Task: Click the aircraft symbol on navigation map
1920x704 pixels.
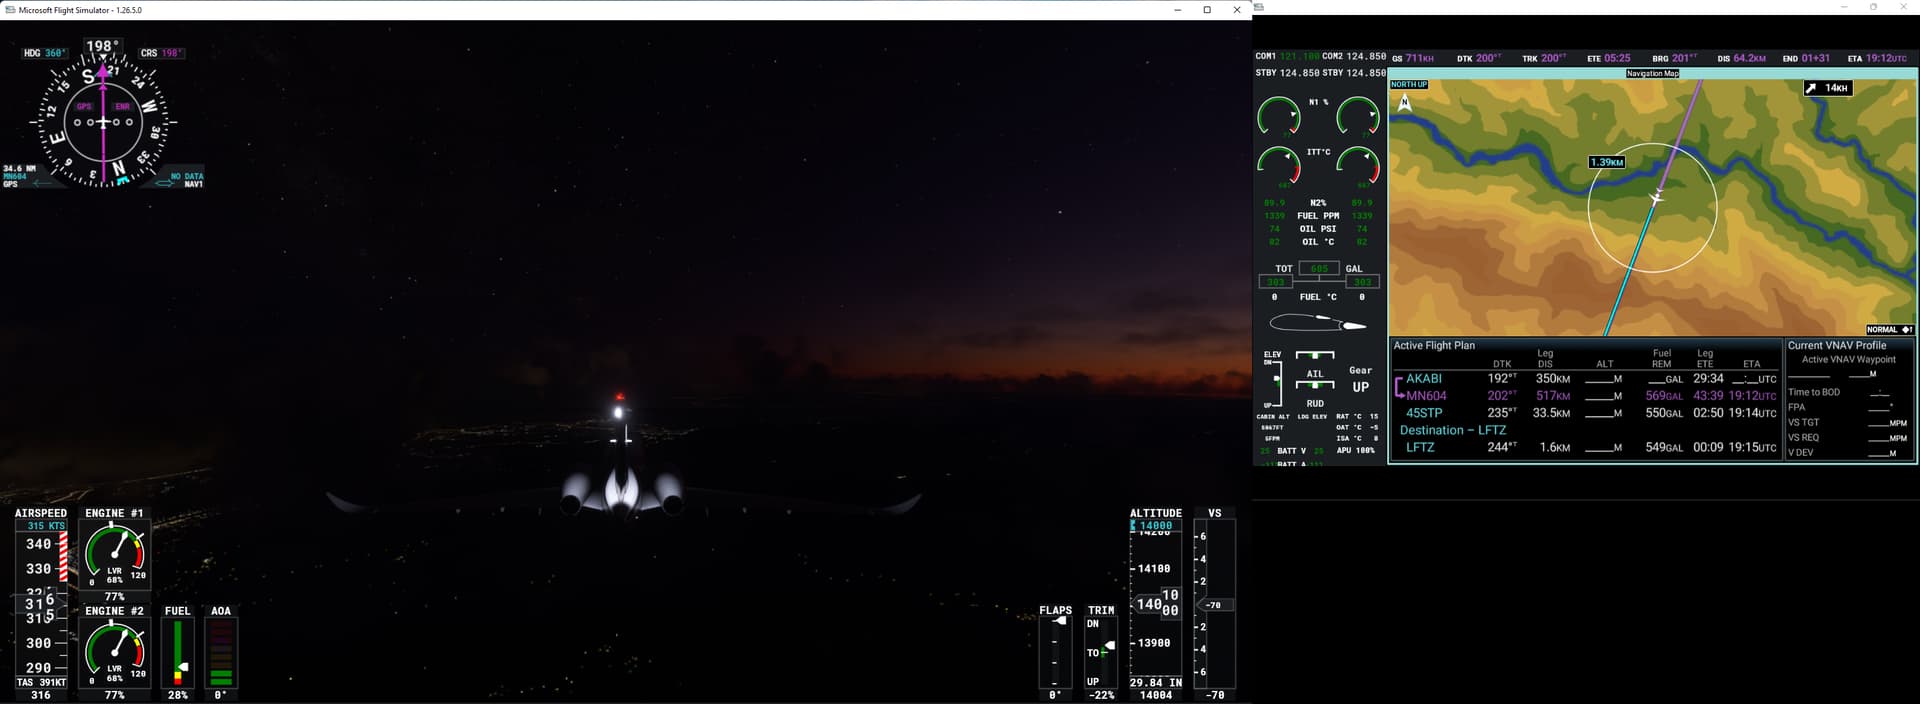Action: (x=1656, y=197)
